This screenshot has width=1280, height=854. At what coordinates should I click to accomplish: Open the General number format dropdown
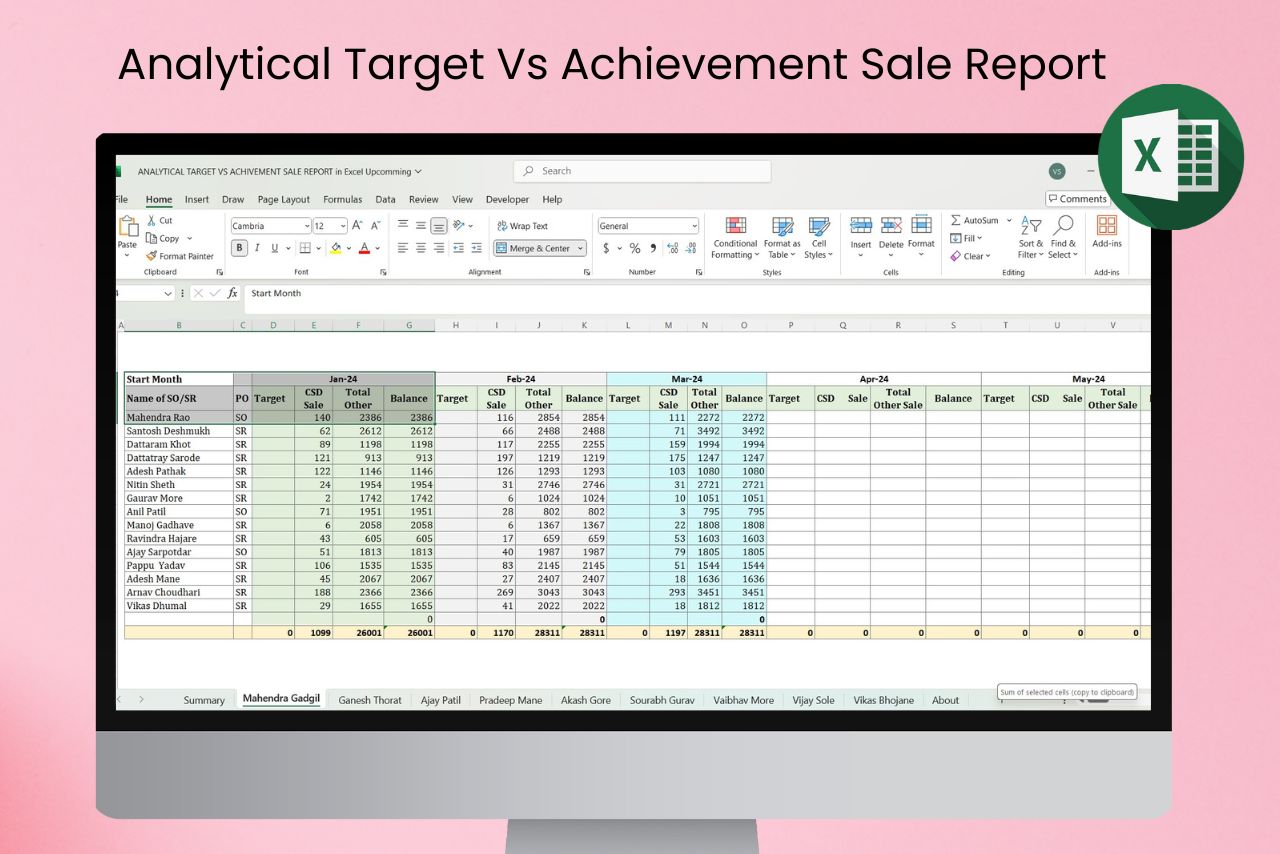coord(694,226)
